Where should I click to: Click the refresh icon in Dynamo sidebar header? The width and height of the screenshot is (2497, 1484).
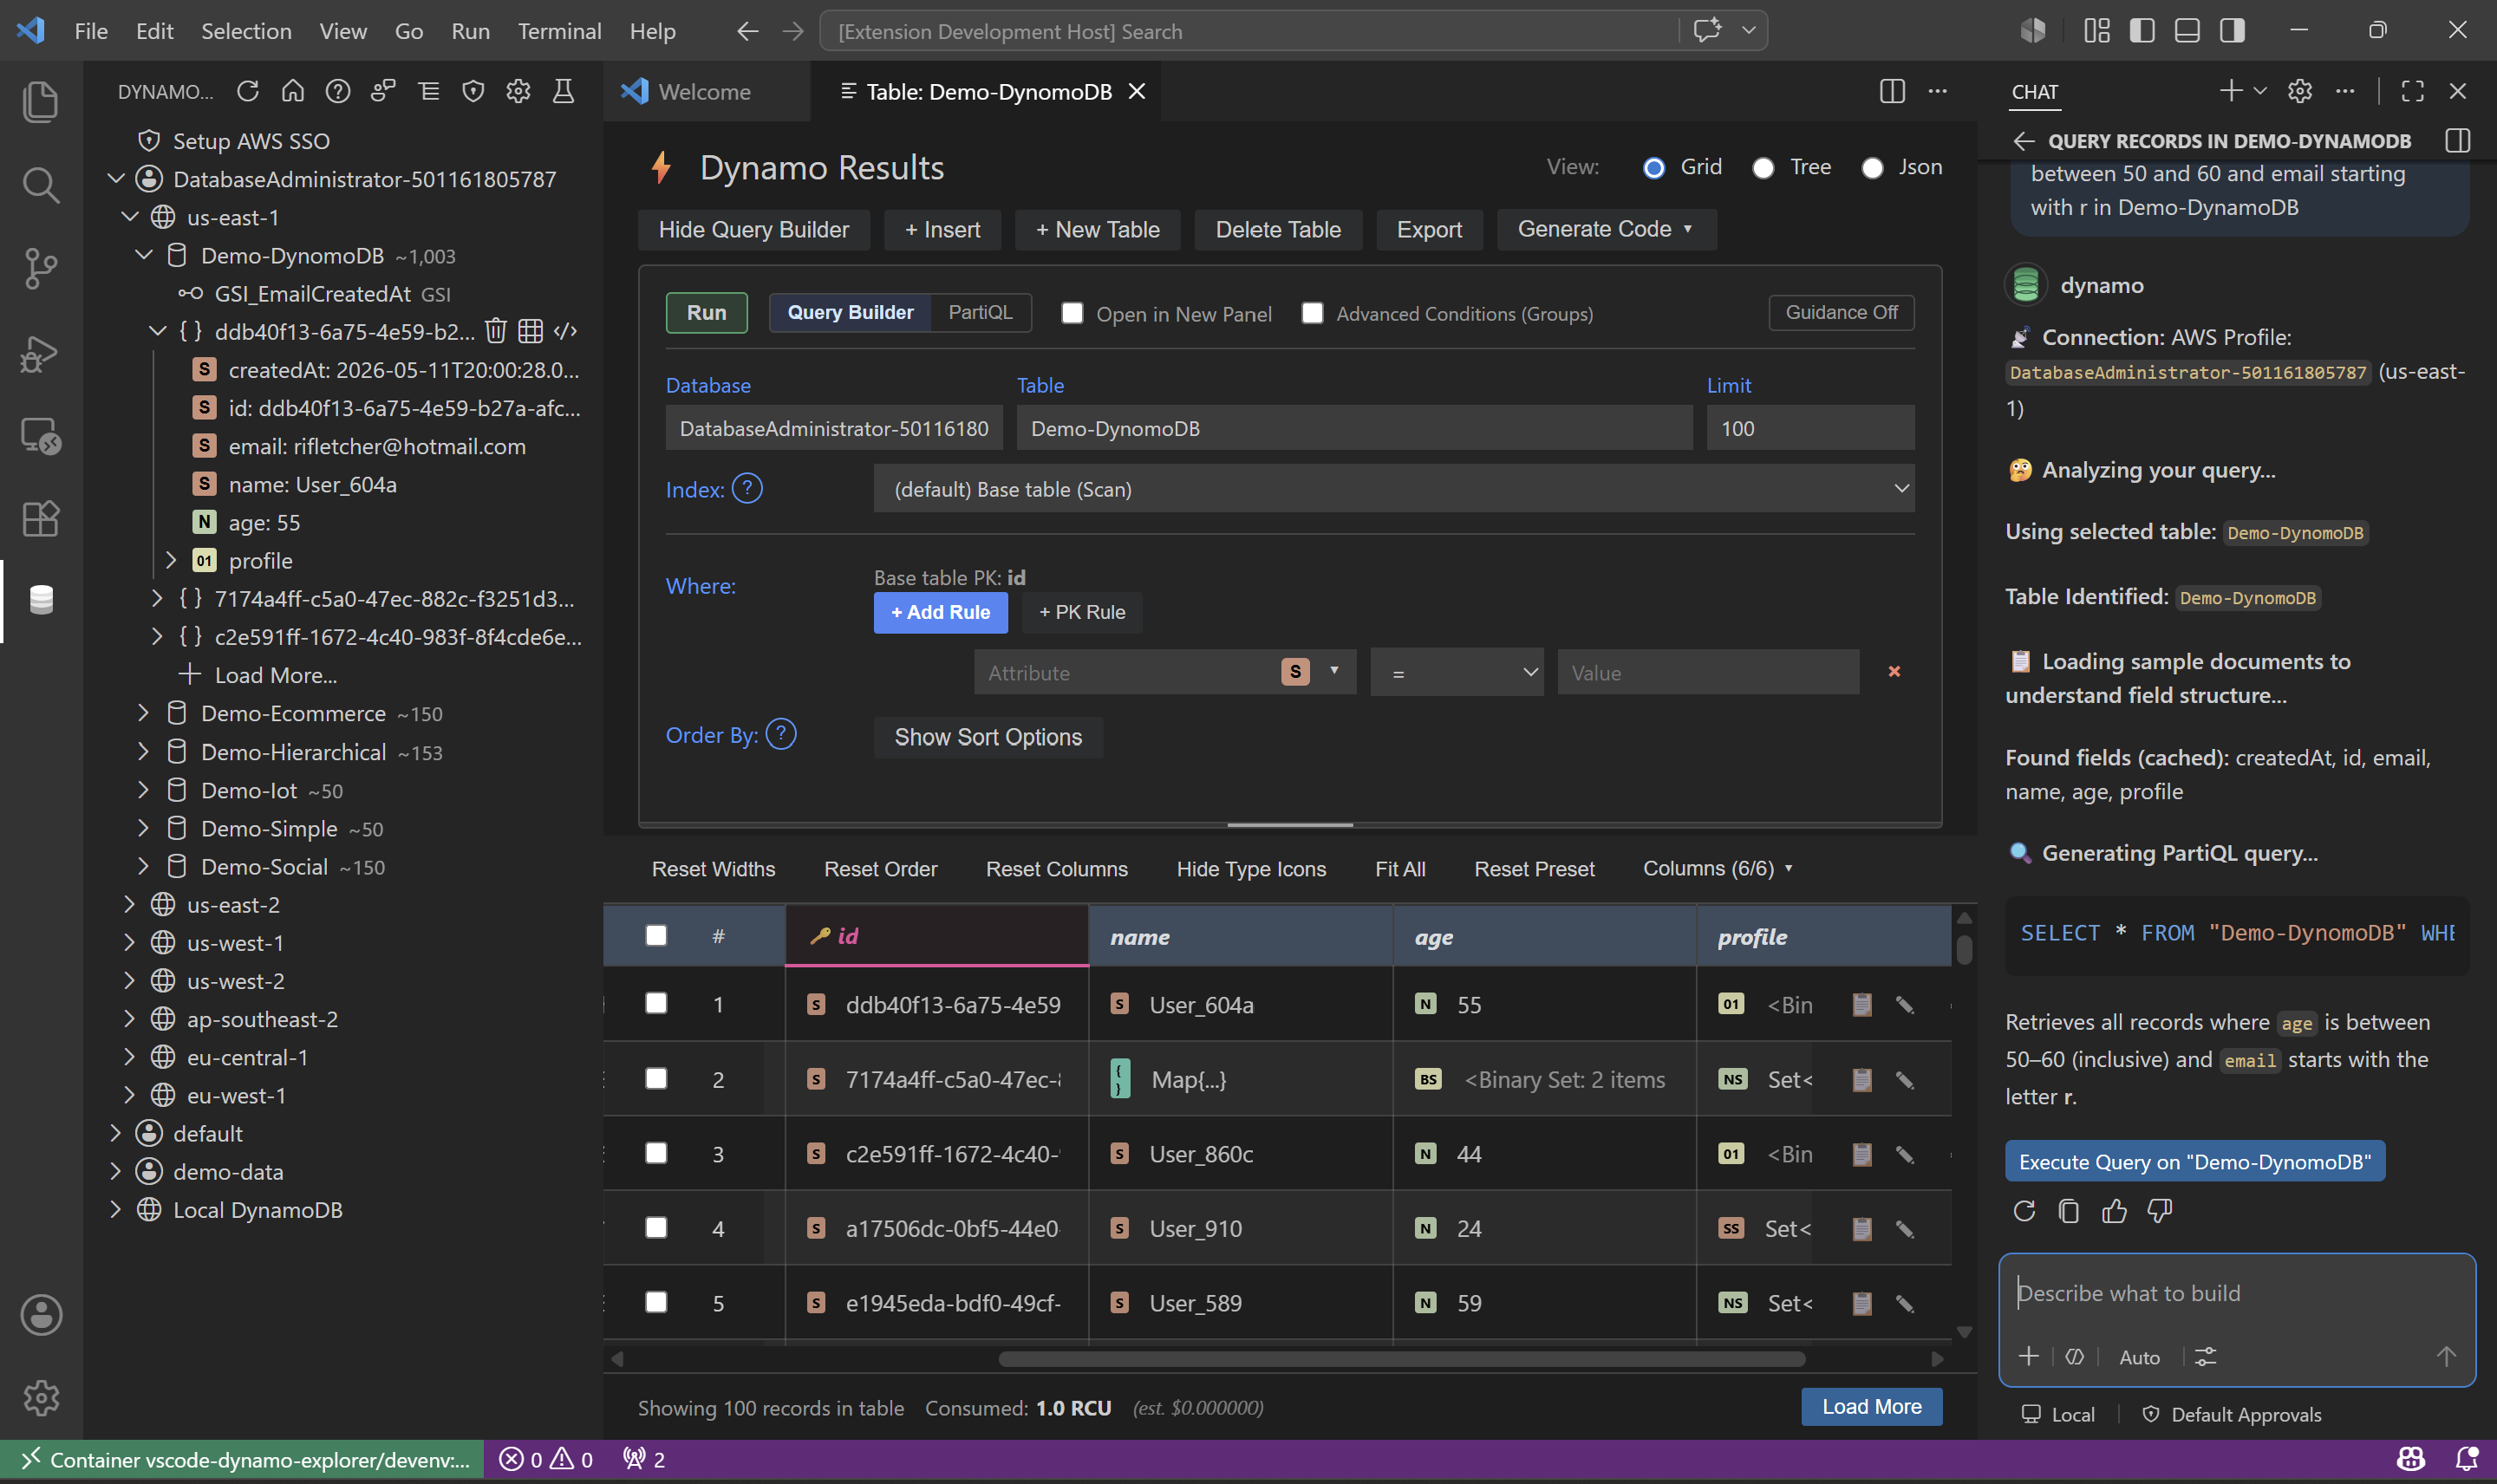pos(248,92)
